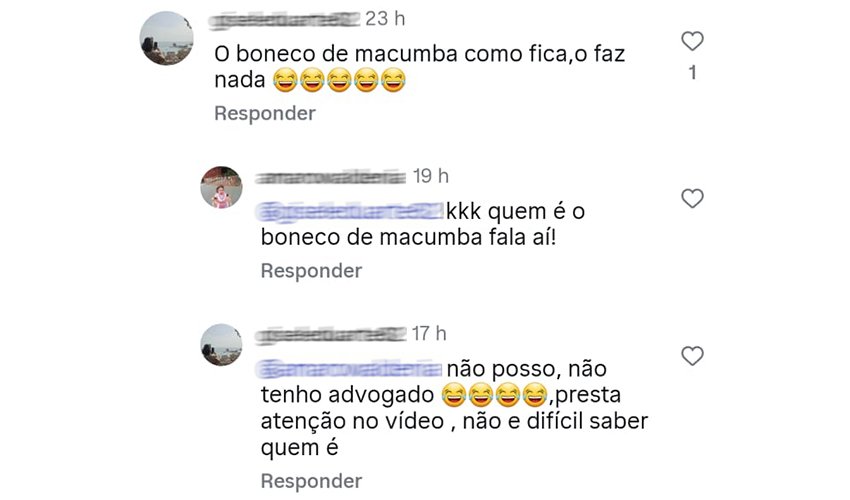Follow the blue mention before "não posso, não"

pyautogui.click(x=350, y=369)
